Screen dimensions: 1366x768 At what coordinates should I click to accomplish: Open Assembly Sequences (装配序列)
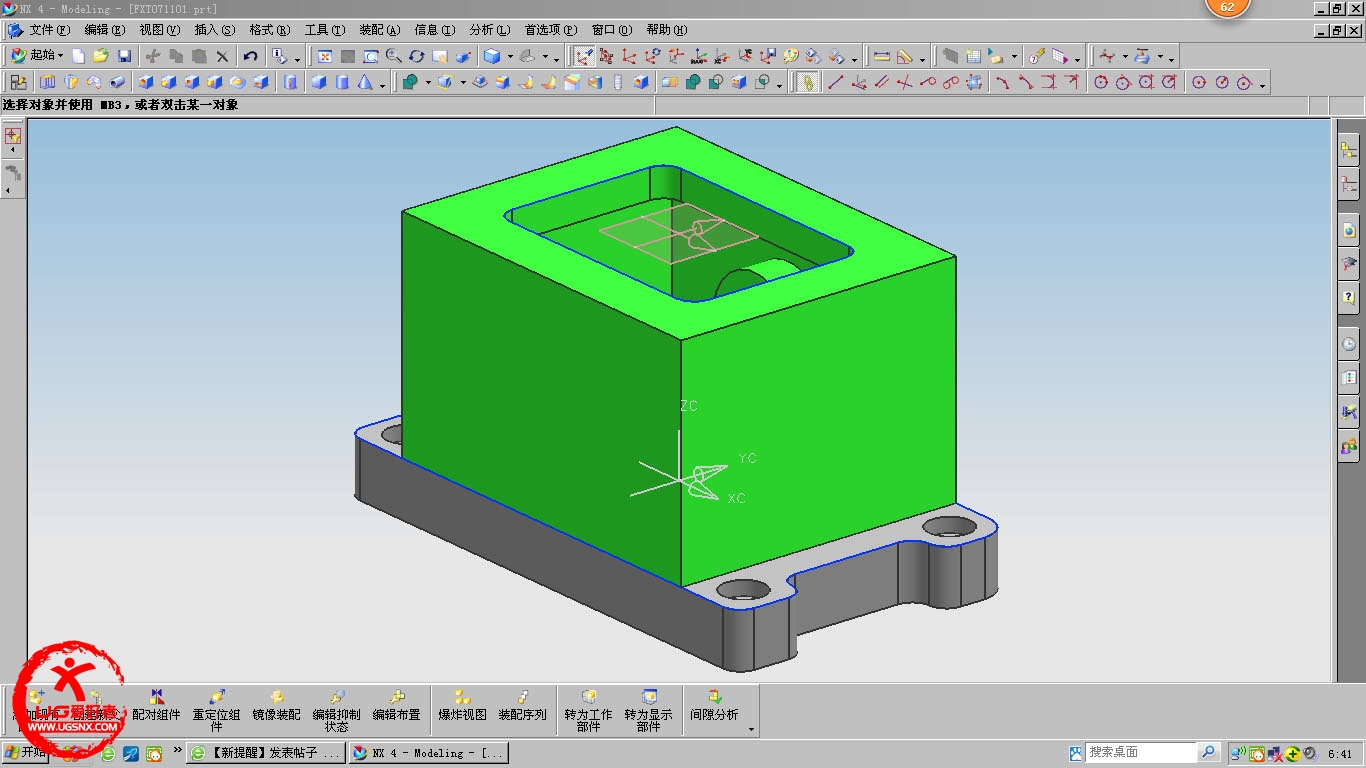(522, 706)
